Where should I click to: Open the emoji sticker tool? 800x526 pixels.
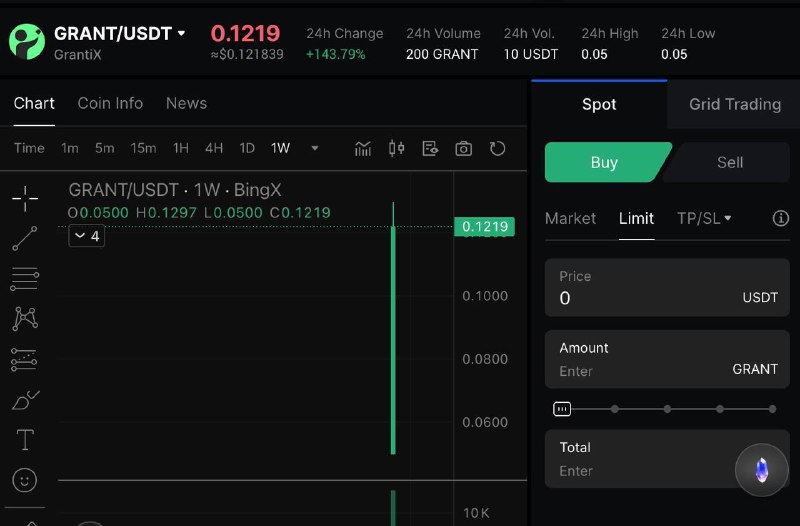25,480
